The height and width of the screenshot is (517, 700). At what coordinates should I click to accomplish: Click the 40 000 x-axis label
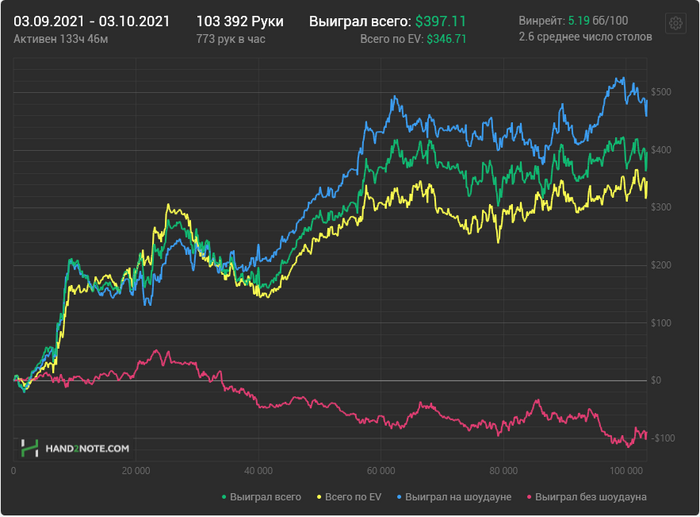258,471
